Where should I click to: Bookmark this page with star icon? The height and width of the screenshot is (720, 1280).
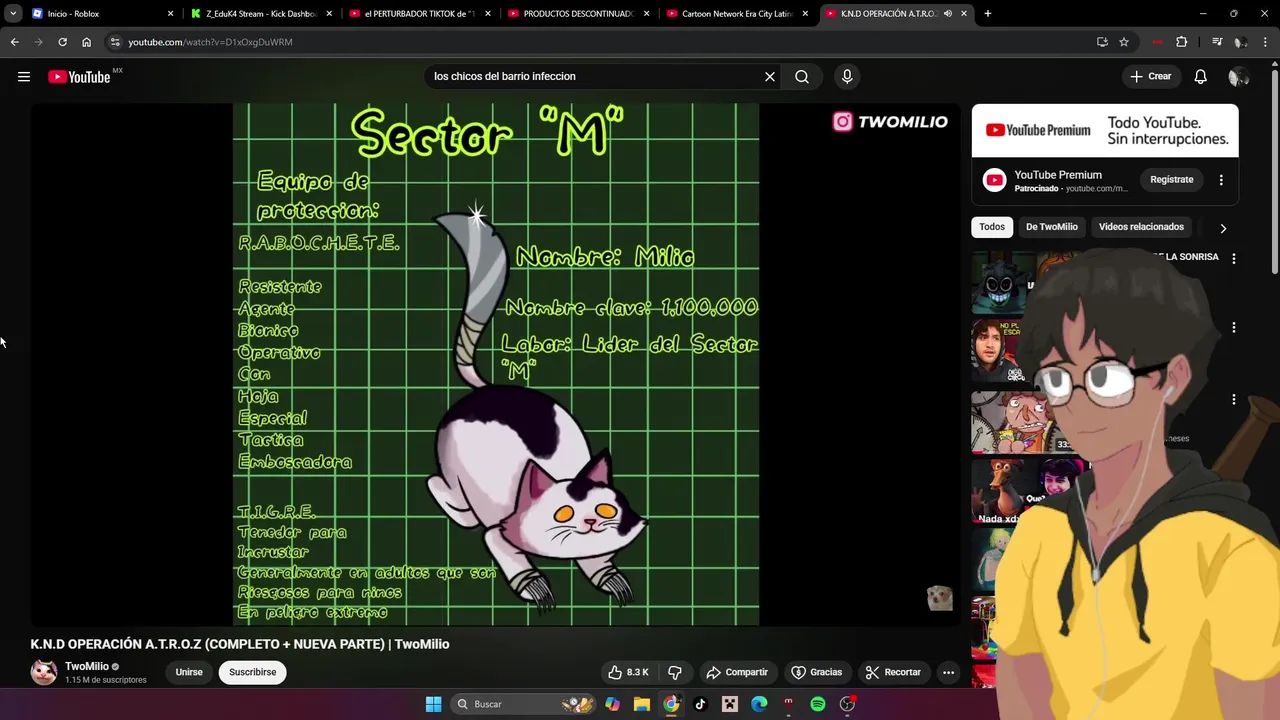[1124, 42]
